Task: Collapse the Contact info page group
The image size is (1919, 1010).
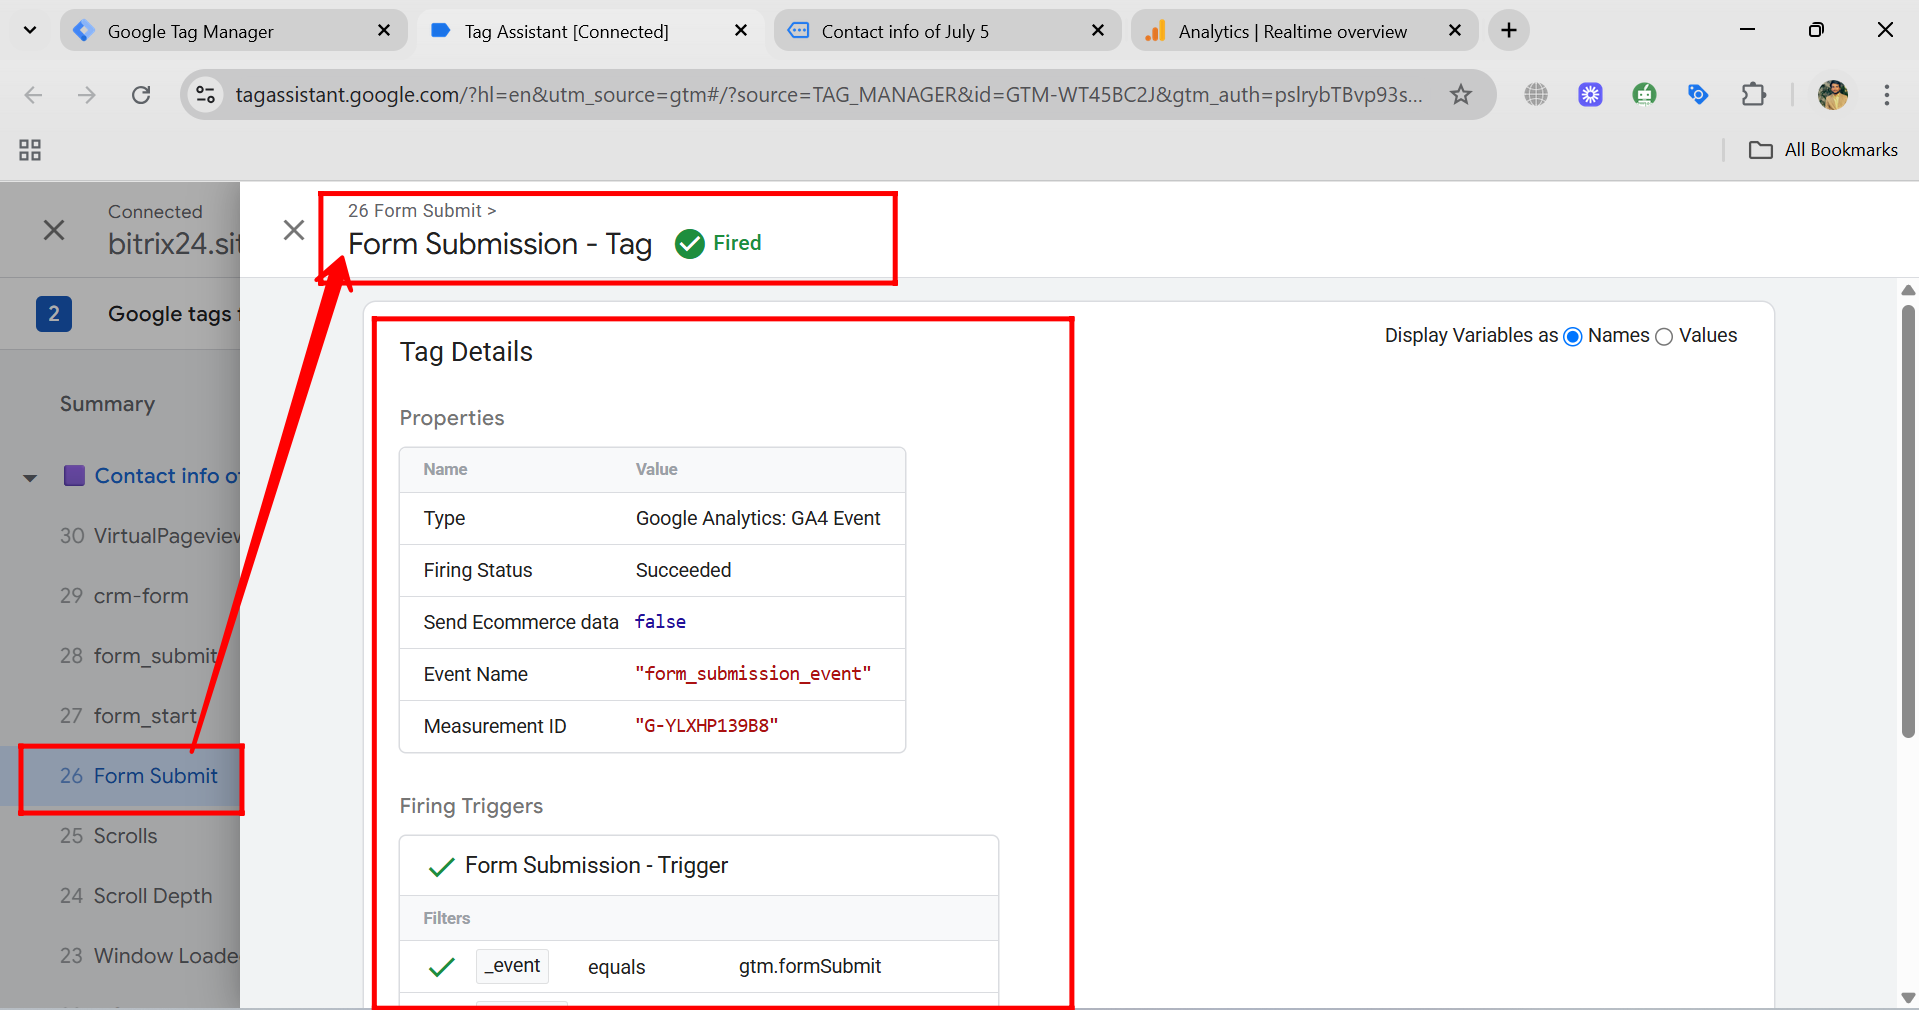Action: [x=30, y=478]
